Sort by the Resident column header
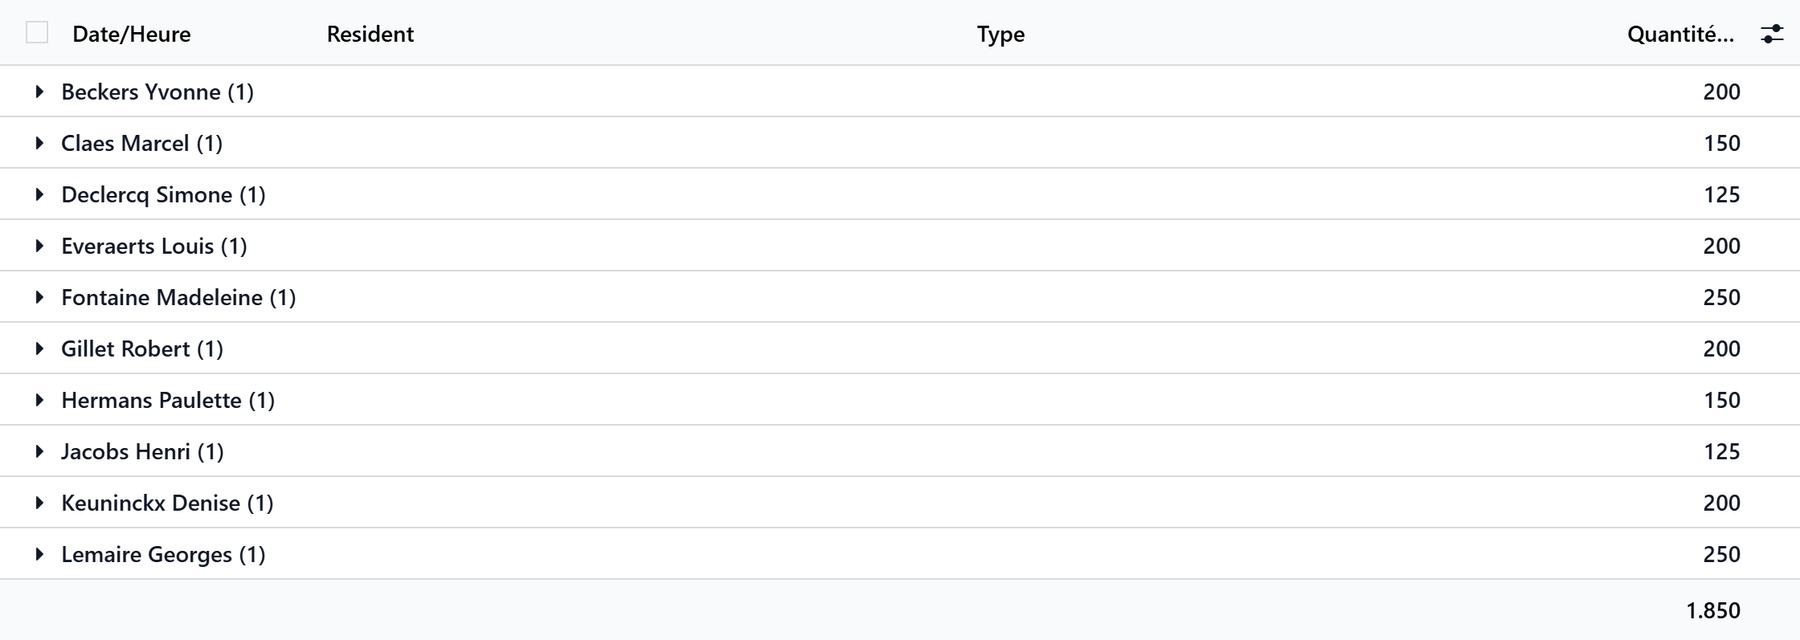This screenshot has width=1800, height=640. pyautogui.click(x=370, y=34)
